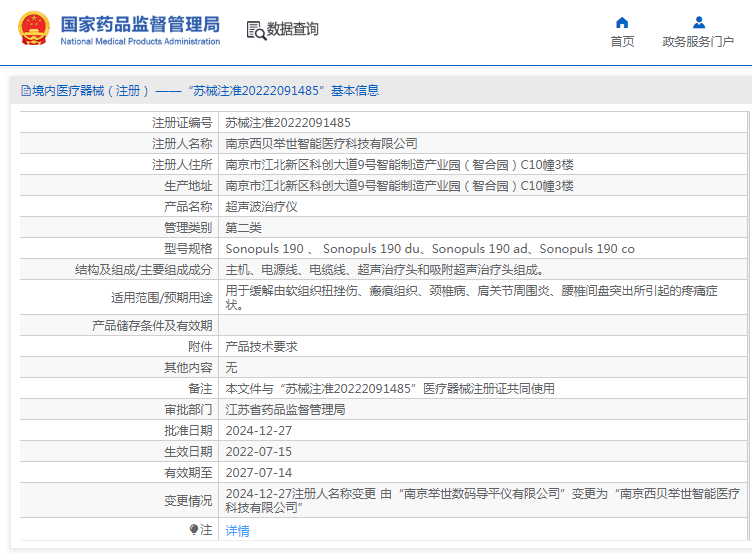Screen dimensions: 752x553
Task: Select registration number 苏械注准20222091485 cell
Action: point(288,123)
